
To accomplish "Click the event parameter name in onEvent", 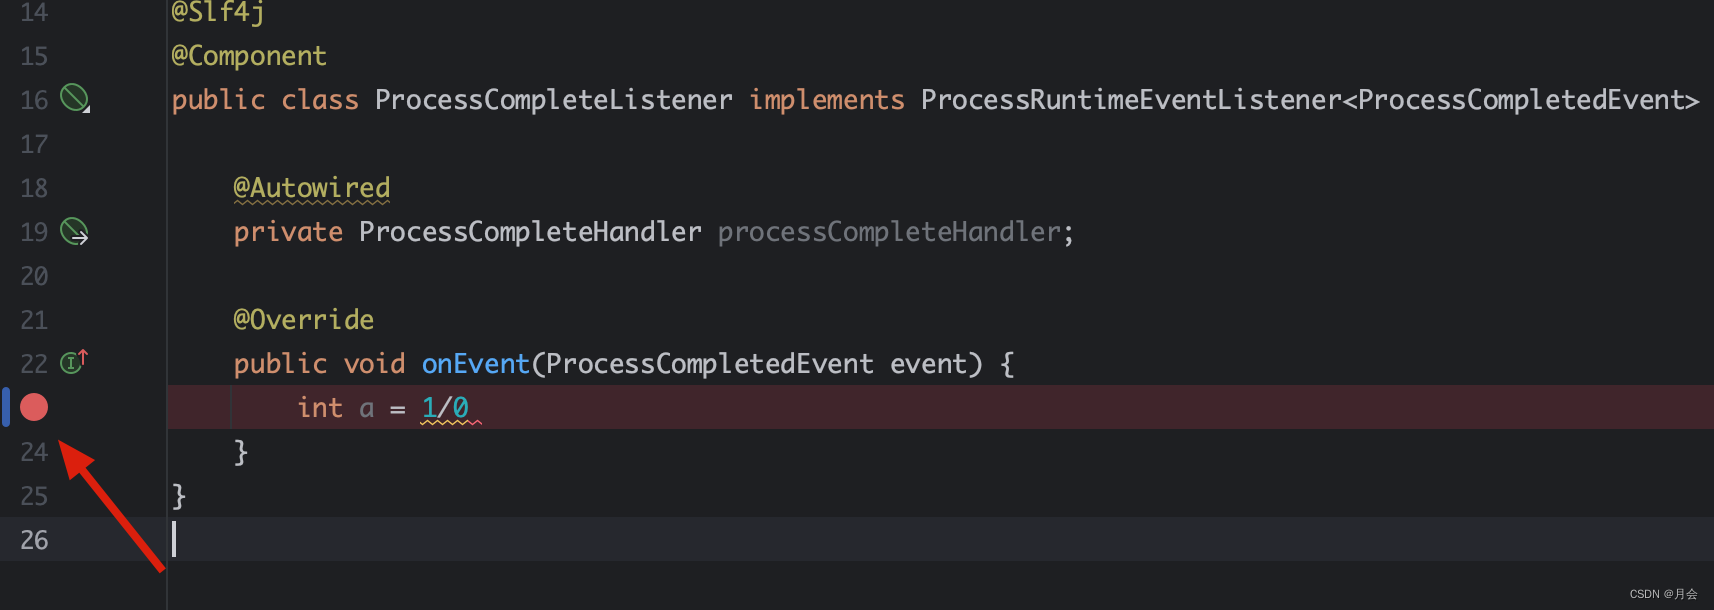I will [928, 364].
